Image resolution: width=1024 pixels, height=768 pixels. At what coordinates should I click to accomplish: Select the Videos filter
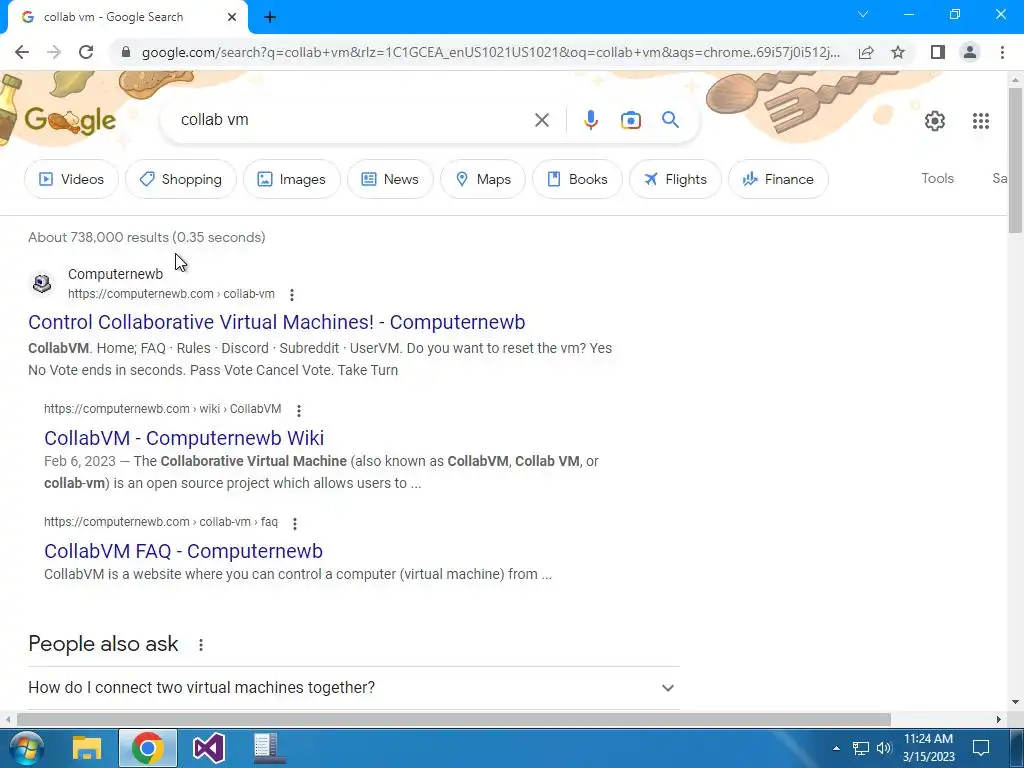[x=72, y=179]
